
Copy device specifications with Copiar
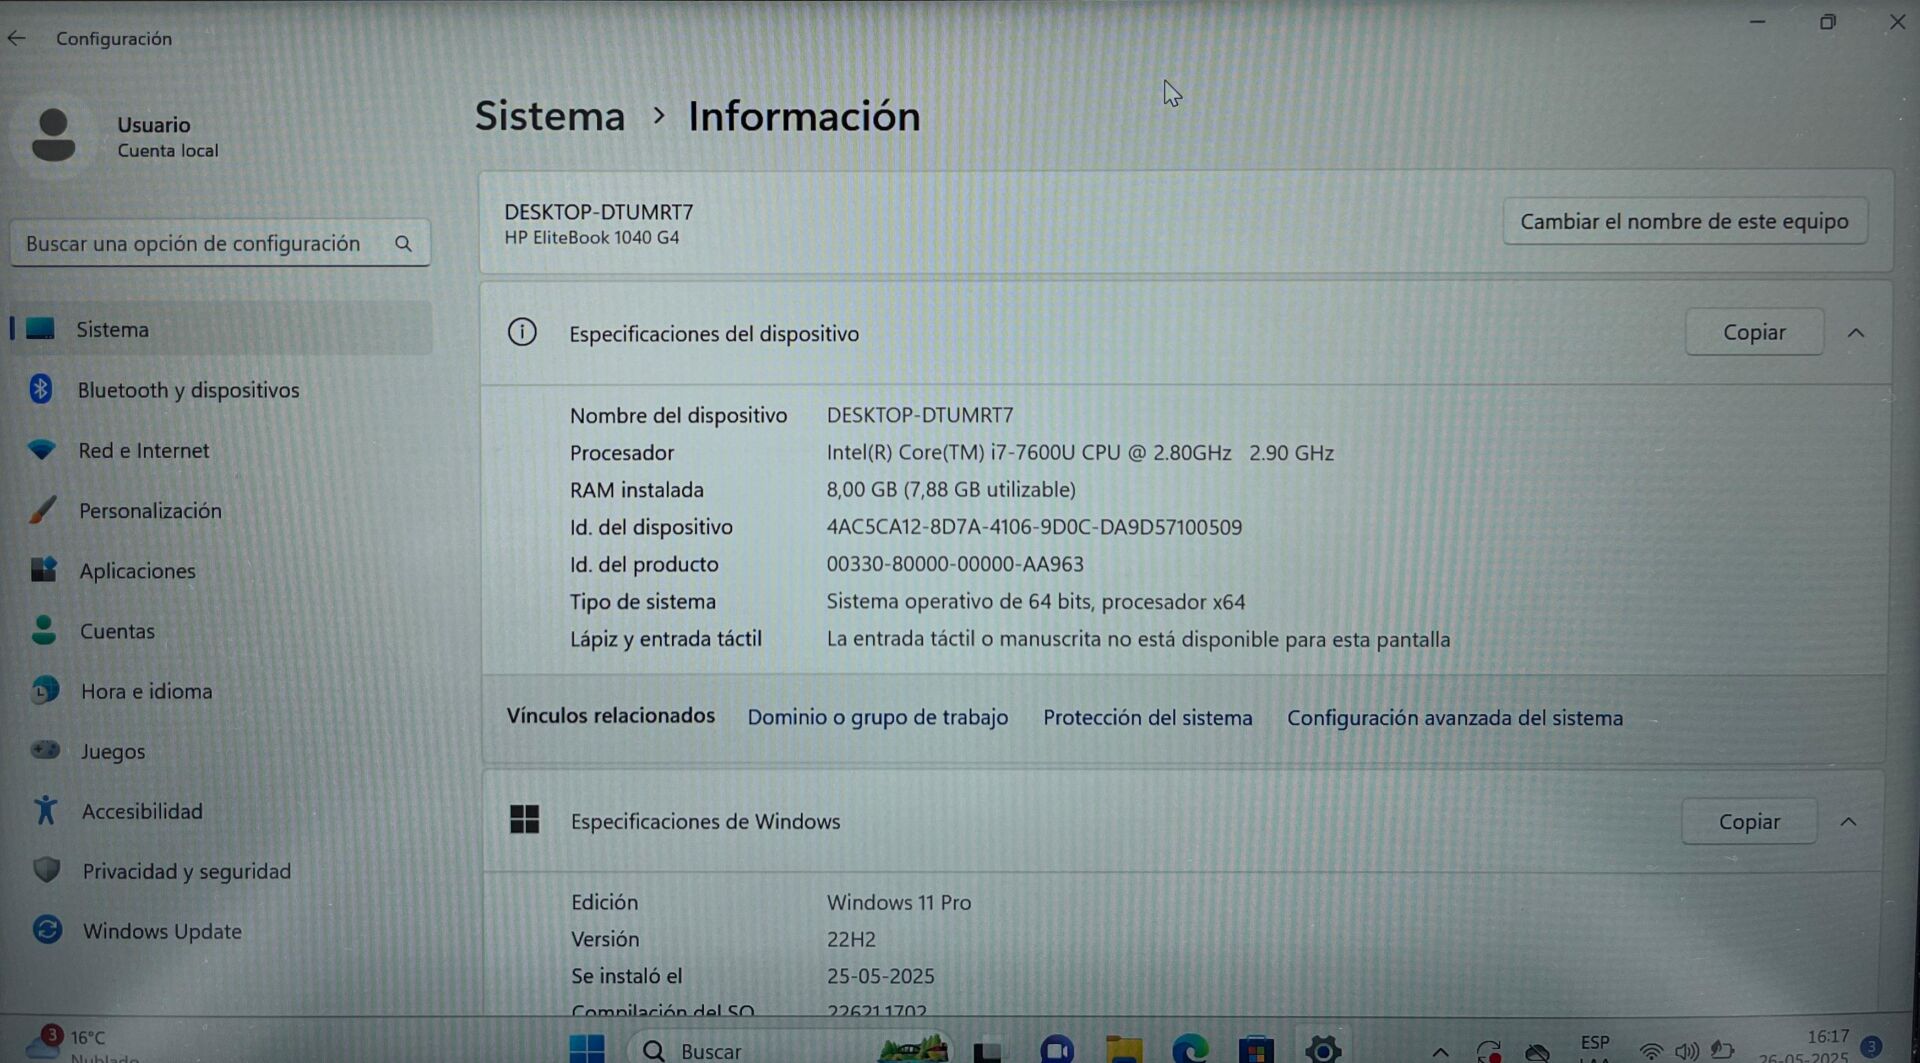point(1754,332)
